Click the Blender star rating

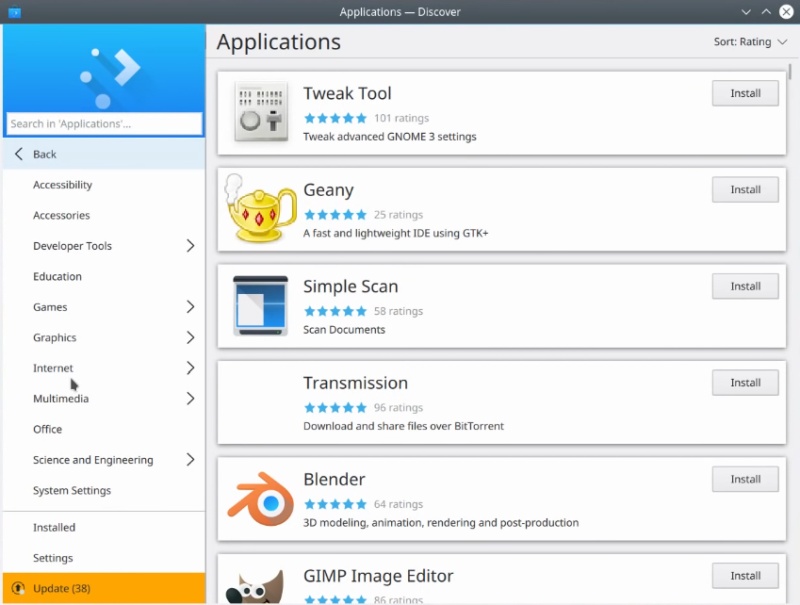[335, 504]
